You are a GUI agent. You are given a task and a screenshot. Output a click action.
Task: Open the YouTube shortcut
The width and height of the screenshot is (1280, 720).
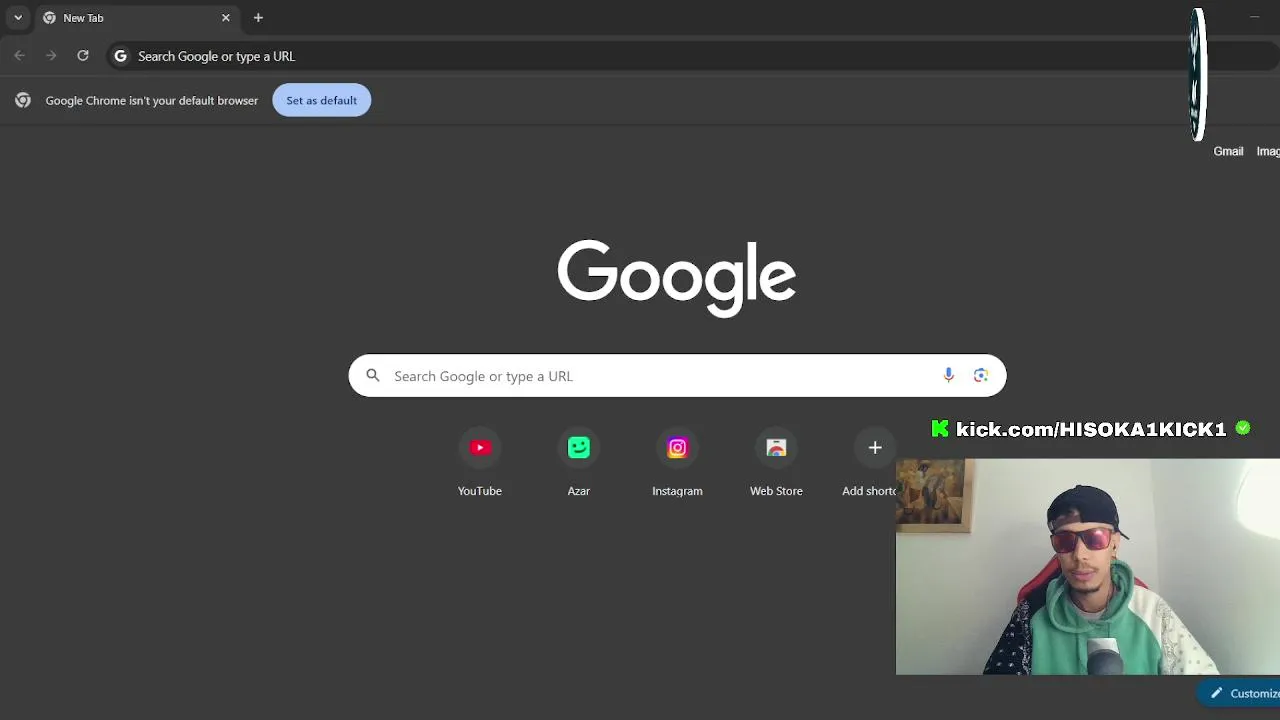pos(480,464)
